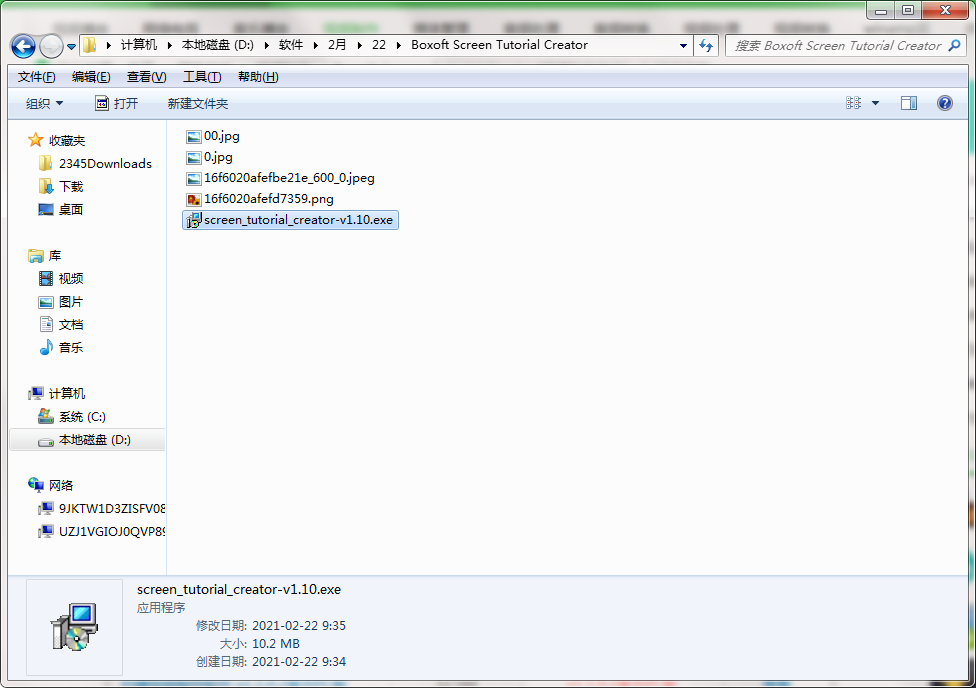The height and width of the screenshot is (688, 976).
Task: Open the 编辑(E) menu
Action: pos(91,77)
